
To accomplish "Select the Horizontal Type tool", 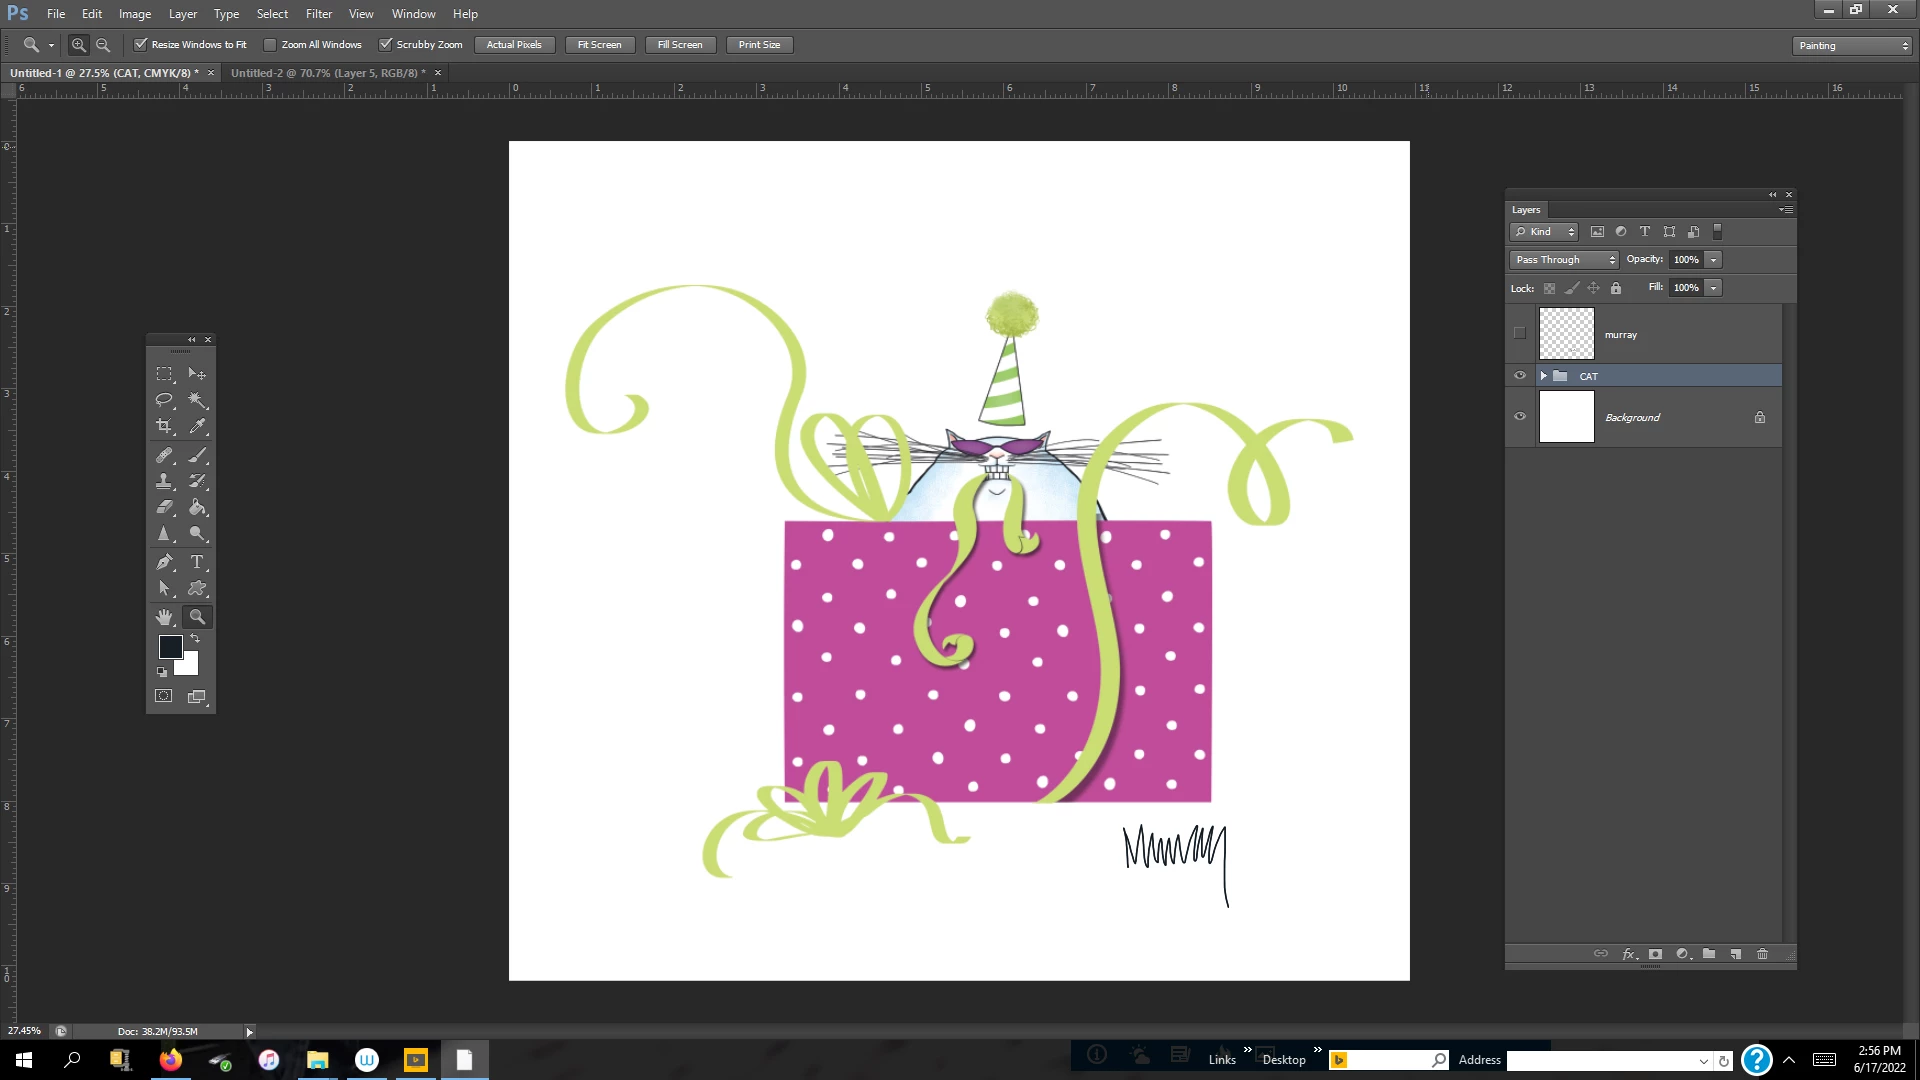I will pyautogui.click(x=197, y=562).
